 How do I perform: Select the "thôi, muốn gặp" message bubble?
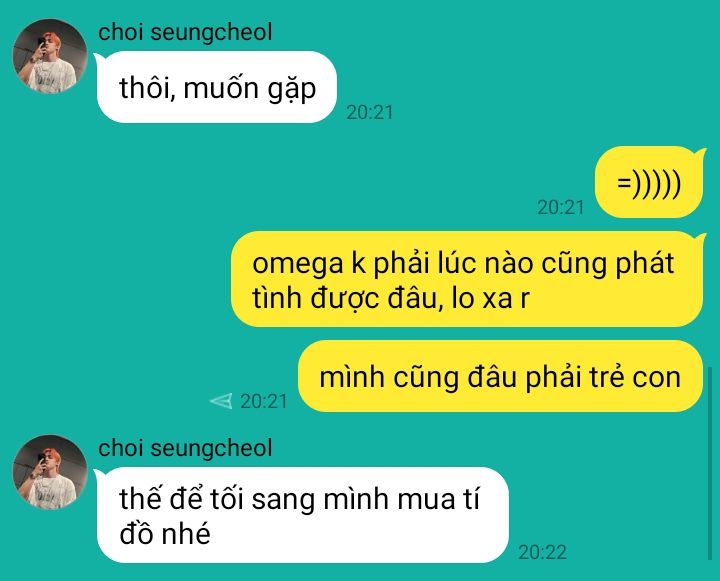click(x=217, y=87)
